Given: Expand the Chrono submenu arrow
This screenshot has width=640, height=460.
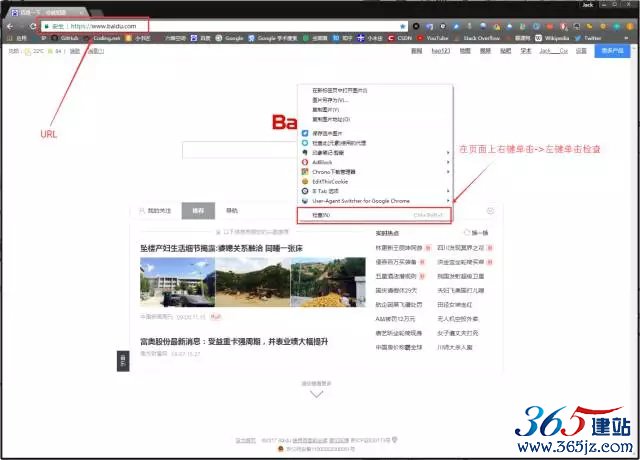Looking at the screenshot, I should [448, 172].
